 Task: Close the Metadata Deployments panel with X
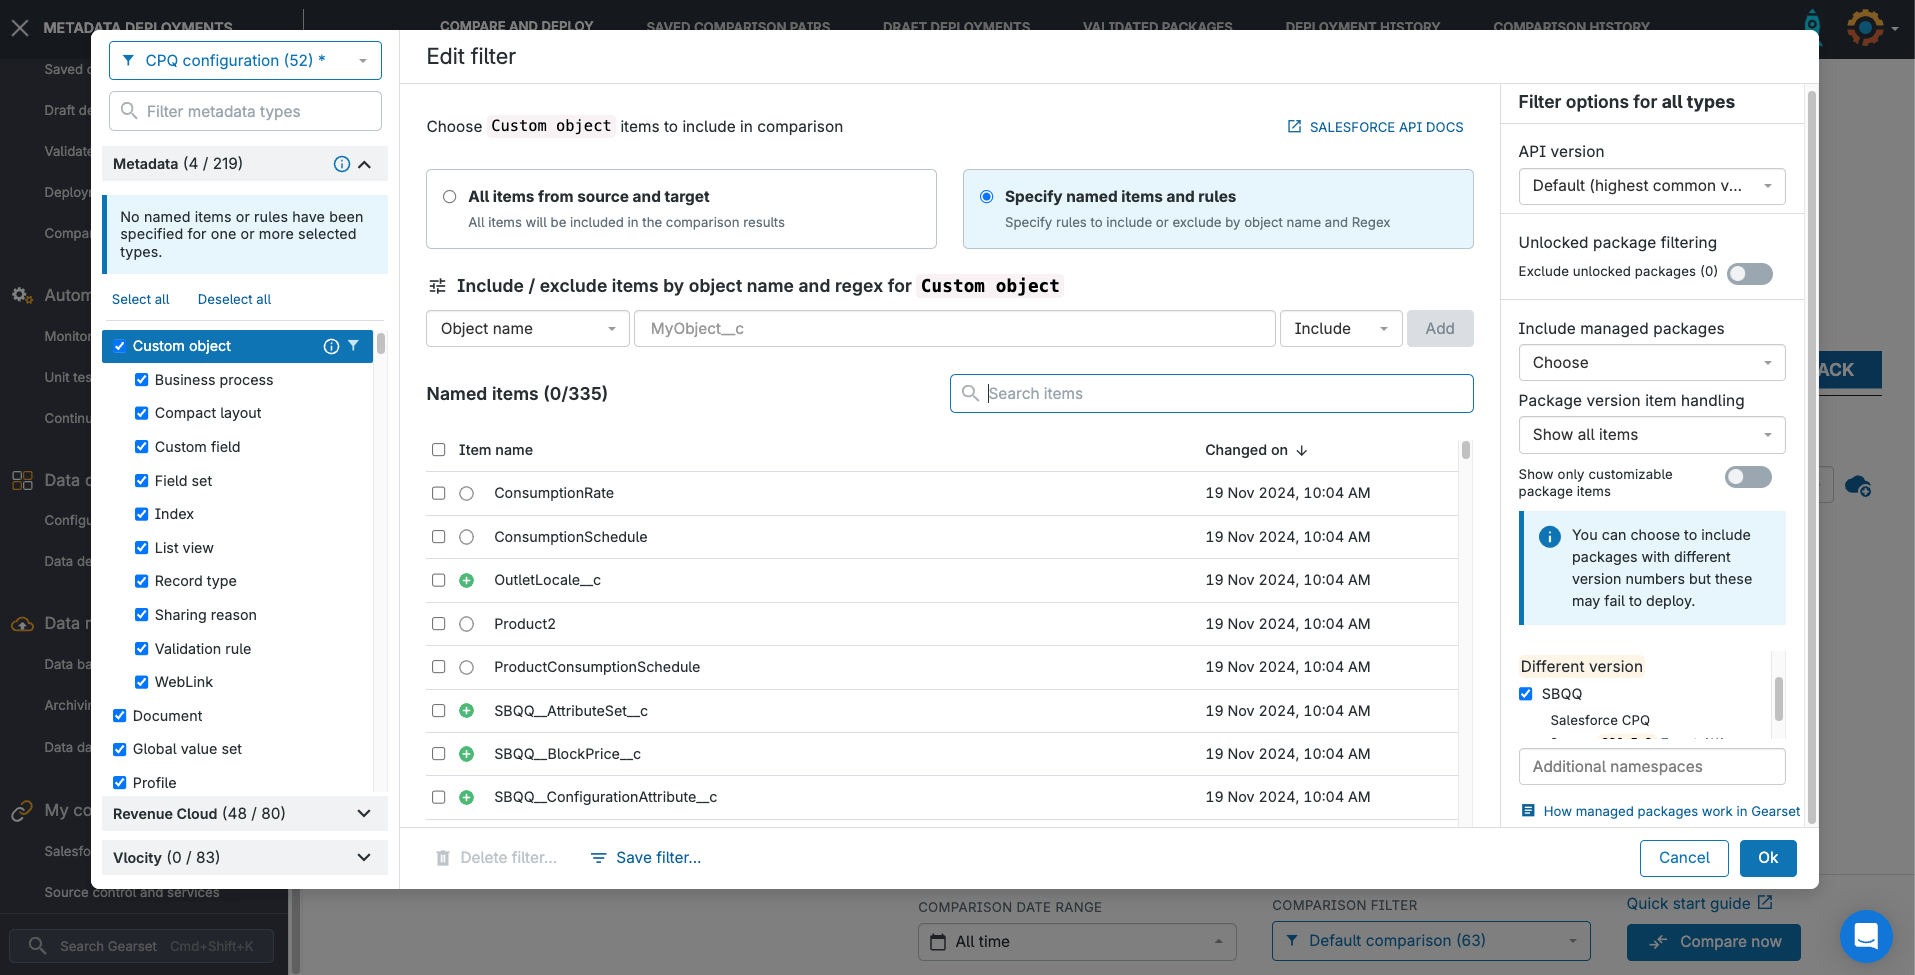[x=20, y=28]
